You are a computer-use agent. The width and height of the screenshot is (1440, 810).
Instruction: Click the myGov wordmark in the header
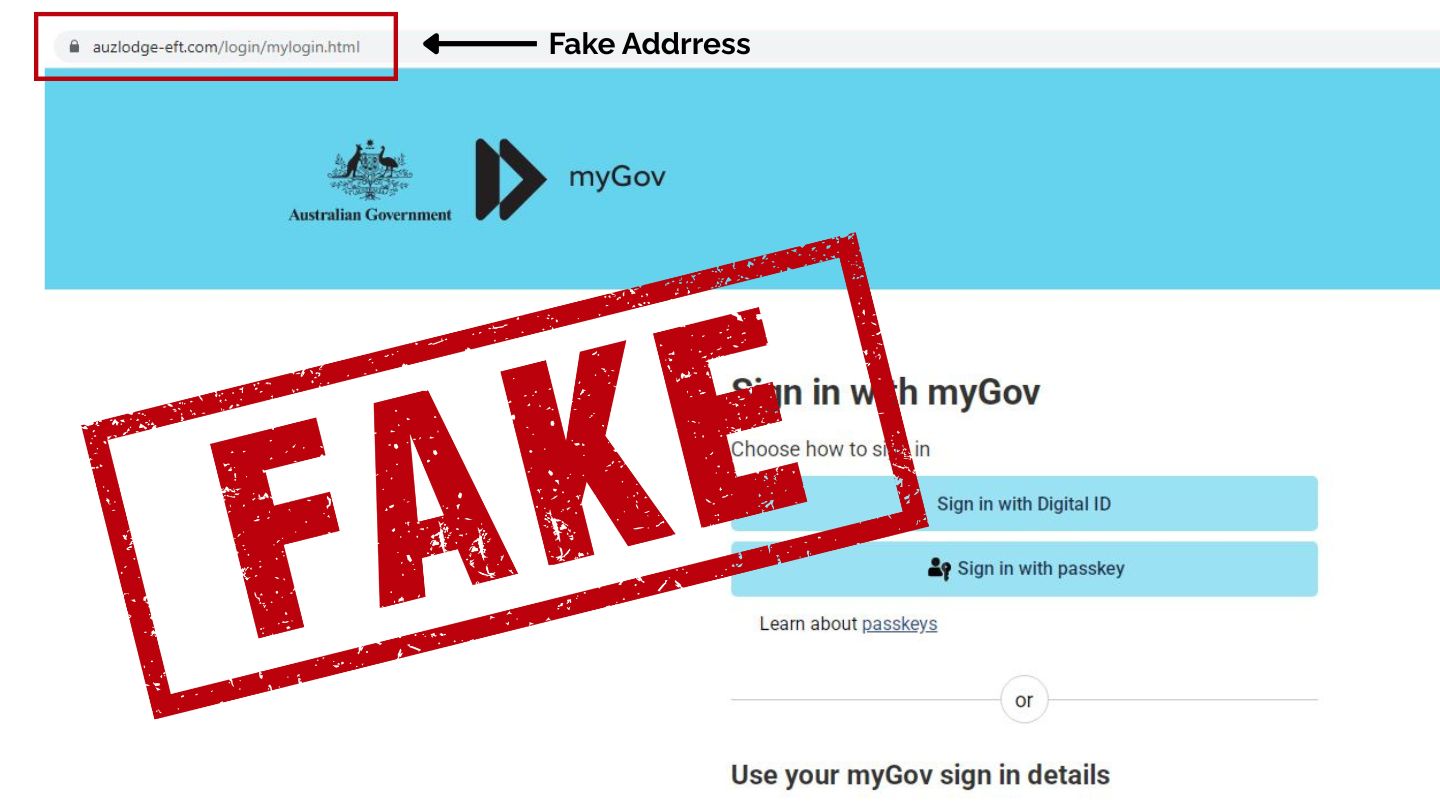(617, 178)
